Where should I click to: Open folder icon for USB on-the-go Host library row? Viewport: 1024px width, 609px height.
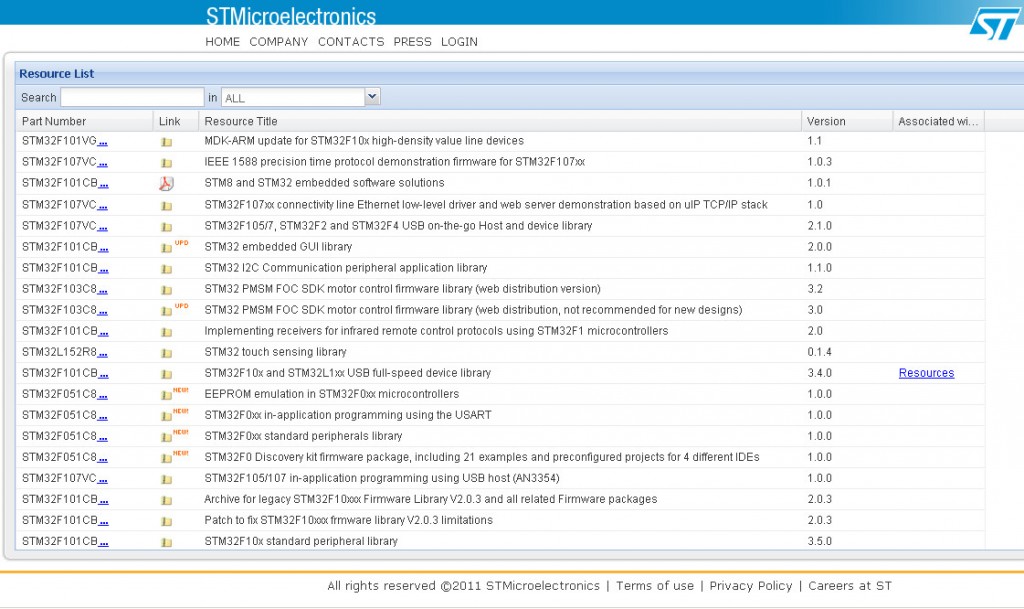(x=167, y=226)
